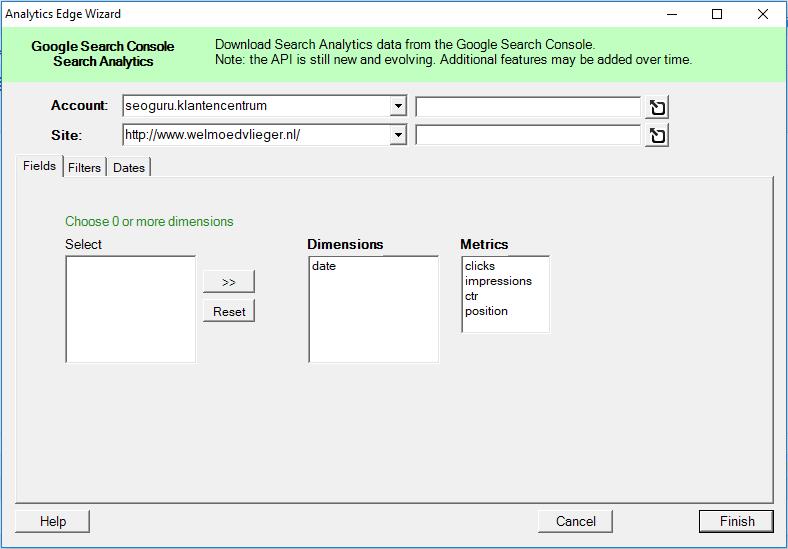This screenshot has height=549, width=788.
Task: Click the >> add dimension button
Action: [229, 282]
